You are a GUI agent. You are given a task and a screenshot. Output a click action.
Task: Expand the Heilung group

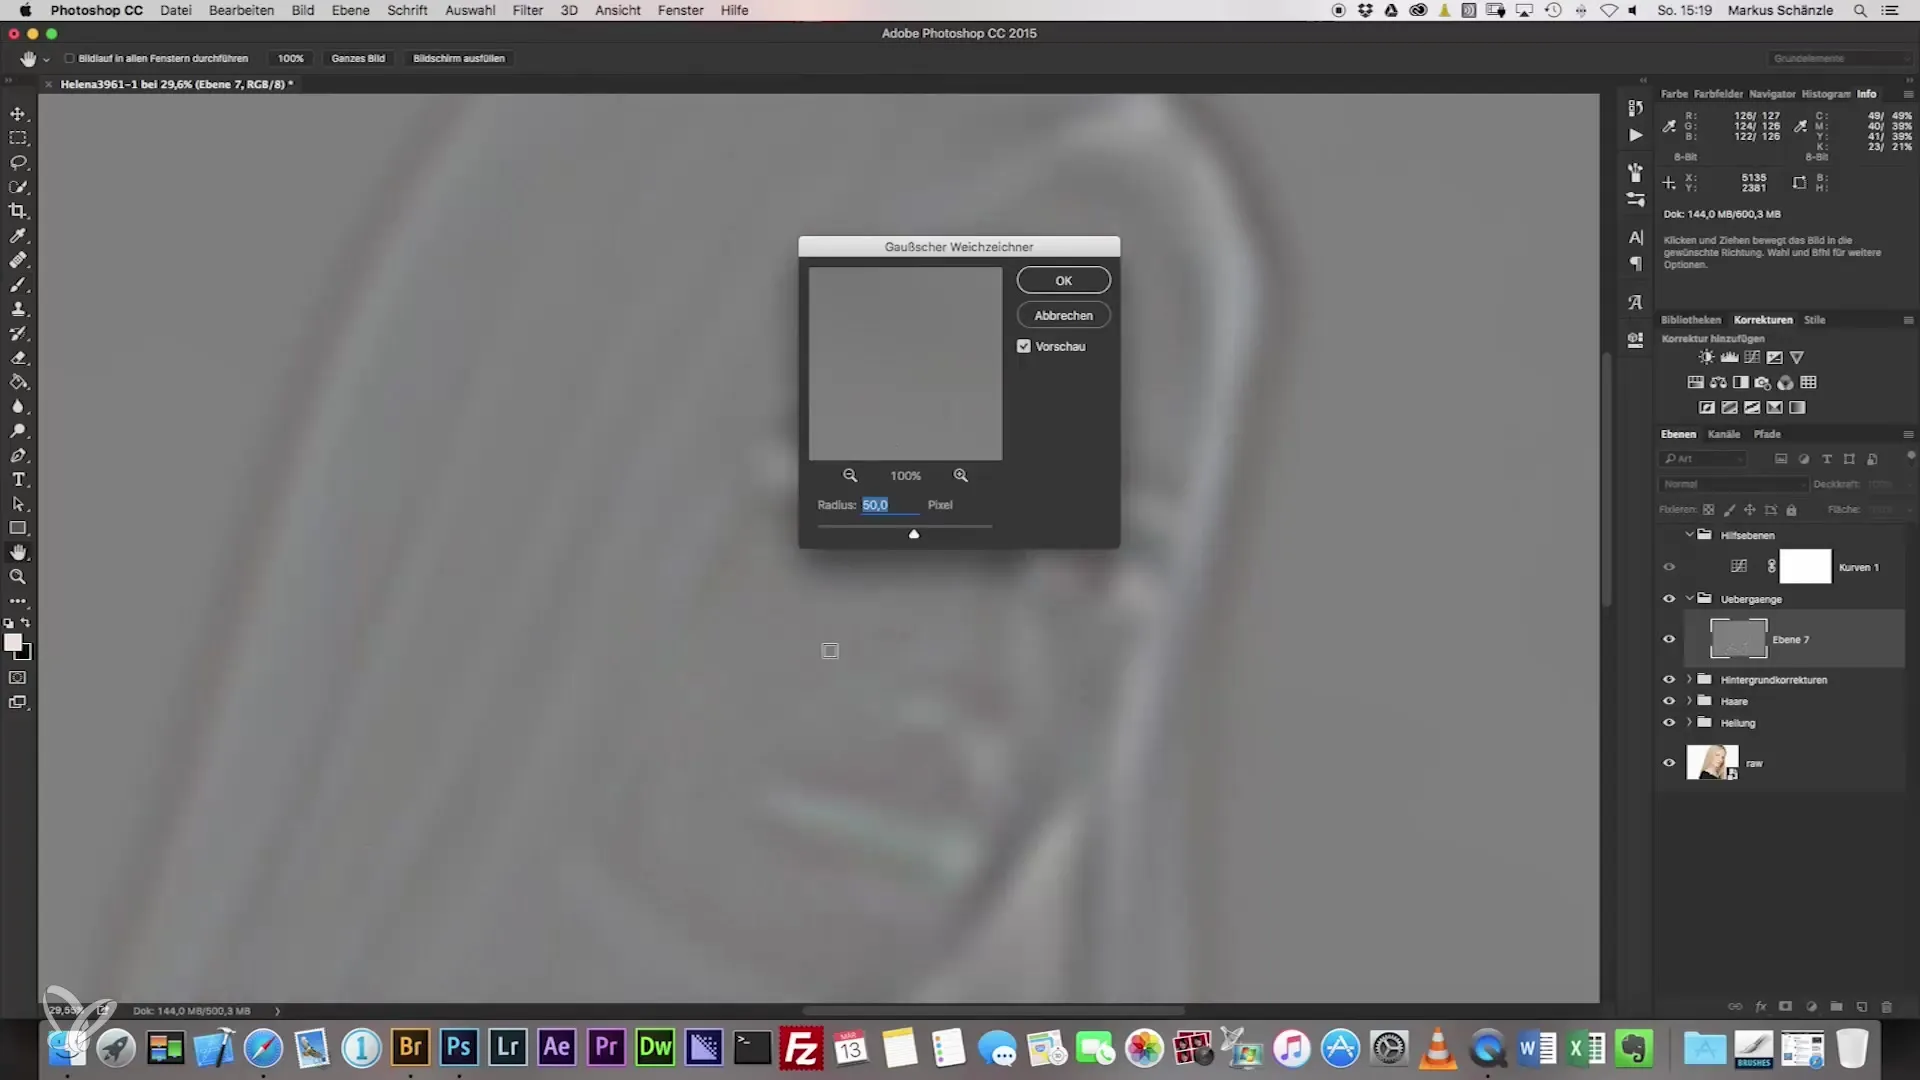(1690, 723)
